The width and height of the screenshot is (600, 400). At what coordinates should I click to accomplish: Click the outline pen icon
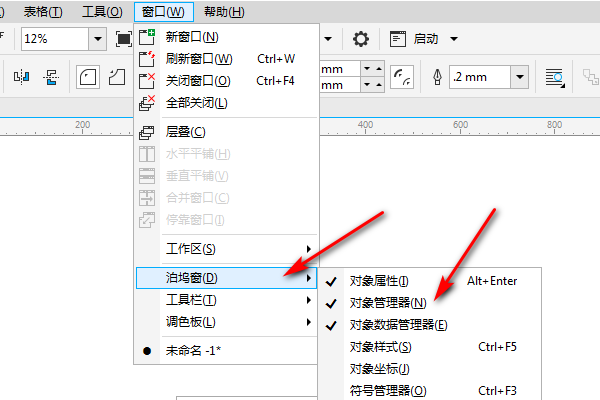[437, 77]
